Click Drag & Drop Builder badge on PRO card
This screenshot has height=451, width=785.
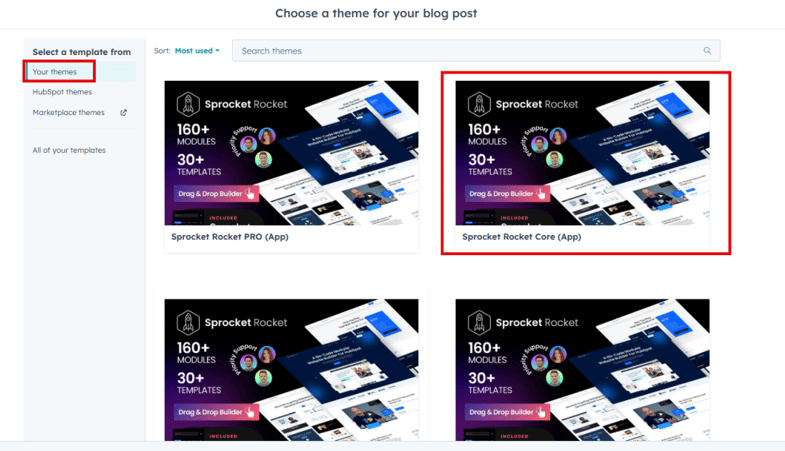[216, 194]
